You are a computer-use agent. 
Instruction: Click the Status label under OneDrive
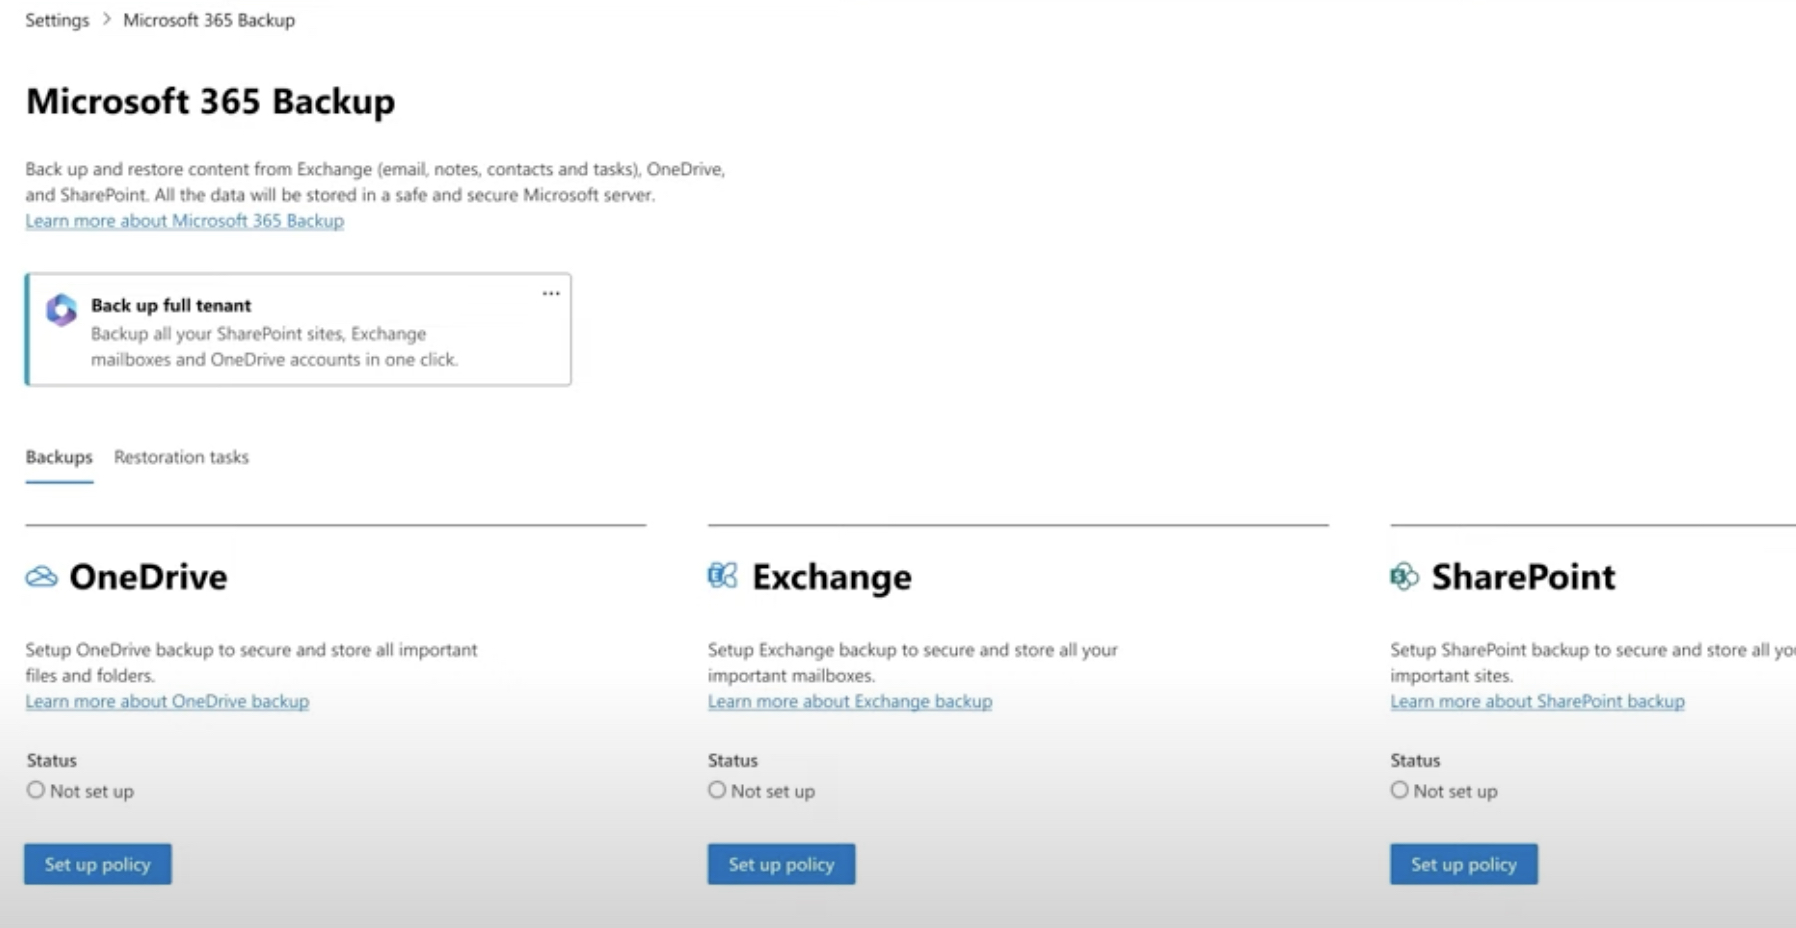(52, 760)
